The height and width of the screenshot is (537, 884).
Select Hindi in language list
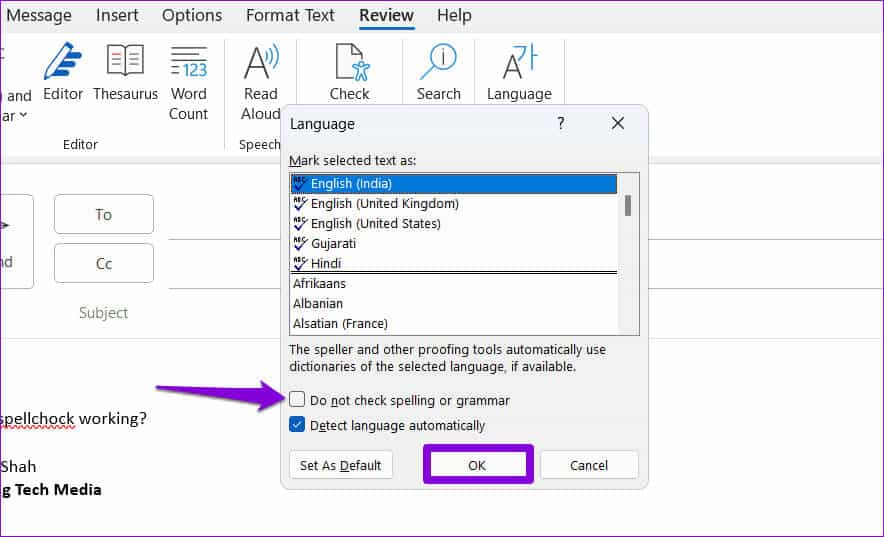(x=454, y=263)
